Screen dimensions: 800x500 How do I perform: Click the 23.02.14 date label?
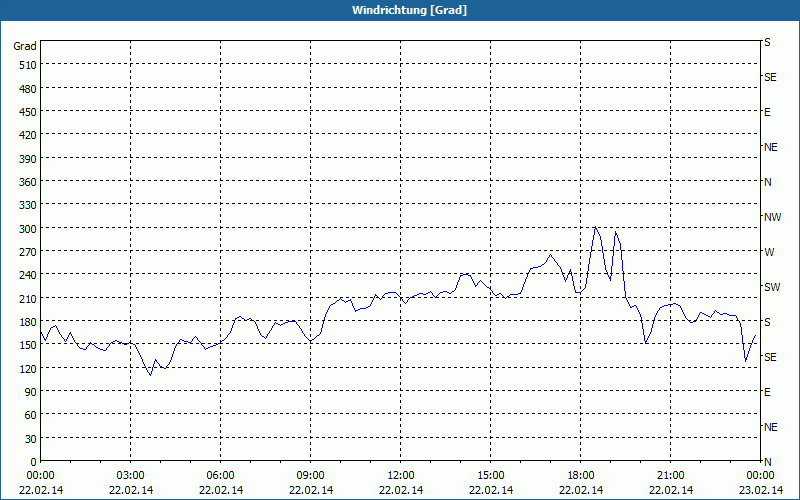760,490
